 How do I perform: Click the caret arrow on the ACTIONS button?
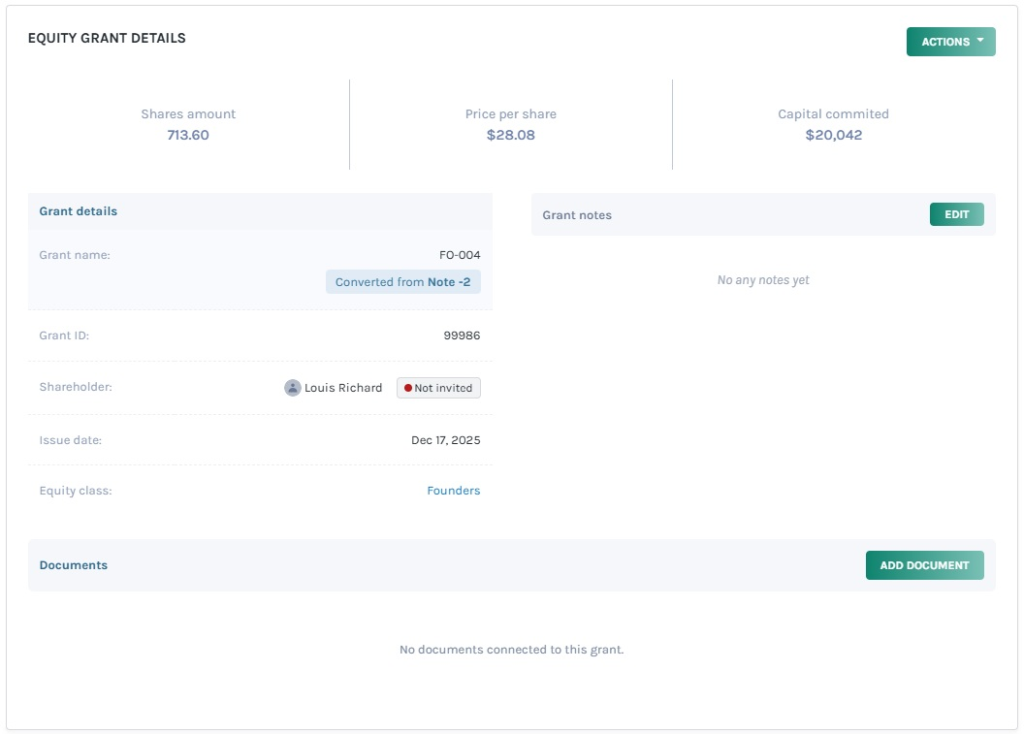point(980,41)
